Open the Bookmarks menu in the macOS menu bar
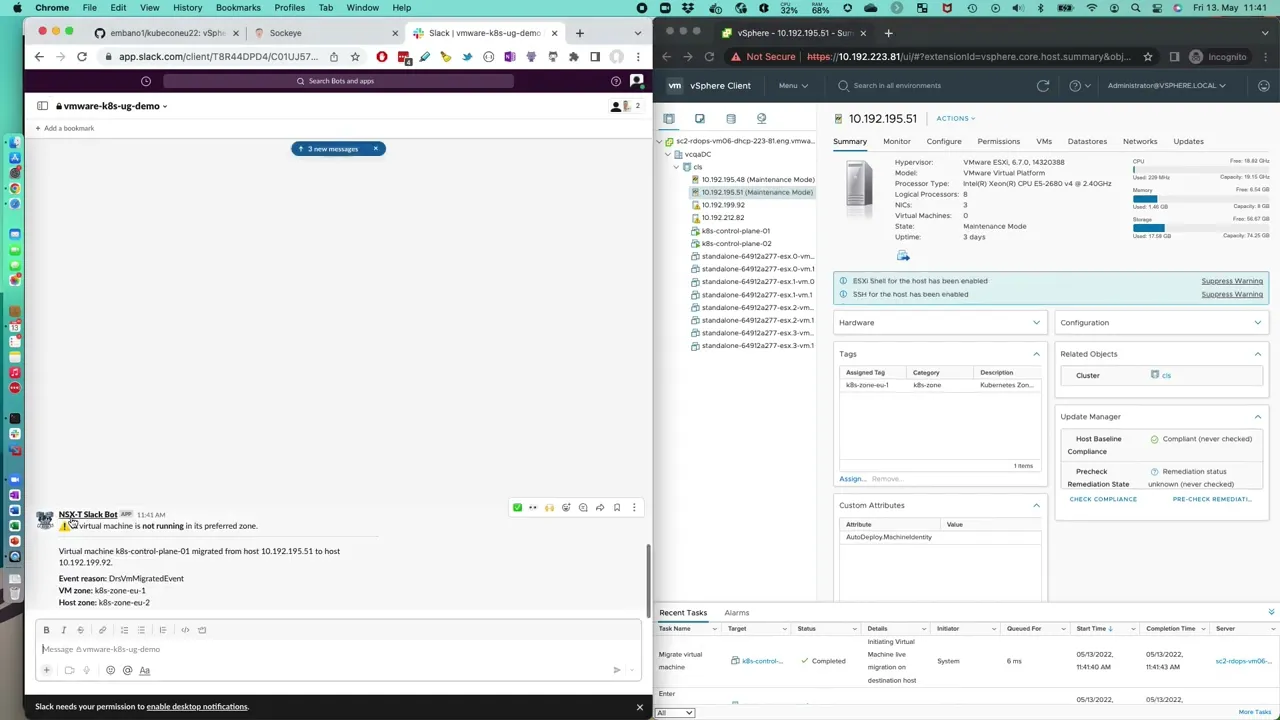Image resolution: width=1280 pixels, height=720 pixels. [x=238, y=8]
